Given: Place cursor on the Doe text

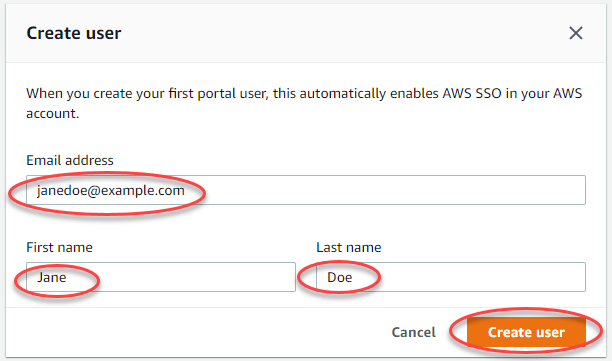Looking at the screenshot, I should click(x=340, y=277).
